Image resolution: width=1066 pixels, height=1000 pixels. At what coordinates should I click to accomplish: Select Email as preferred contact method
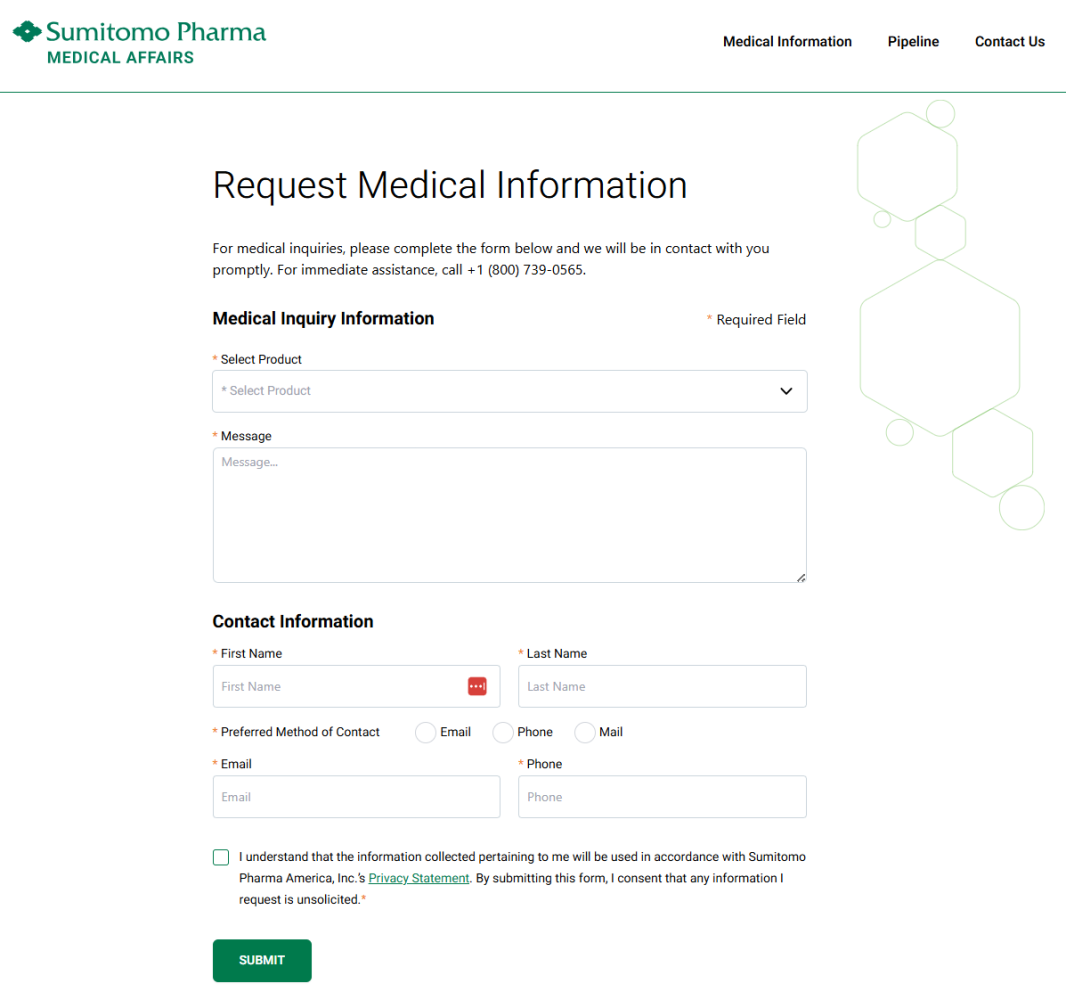[425, 733]
